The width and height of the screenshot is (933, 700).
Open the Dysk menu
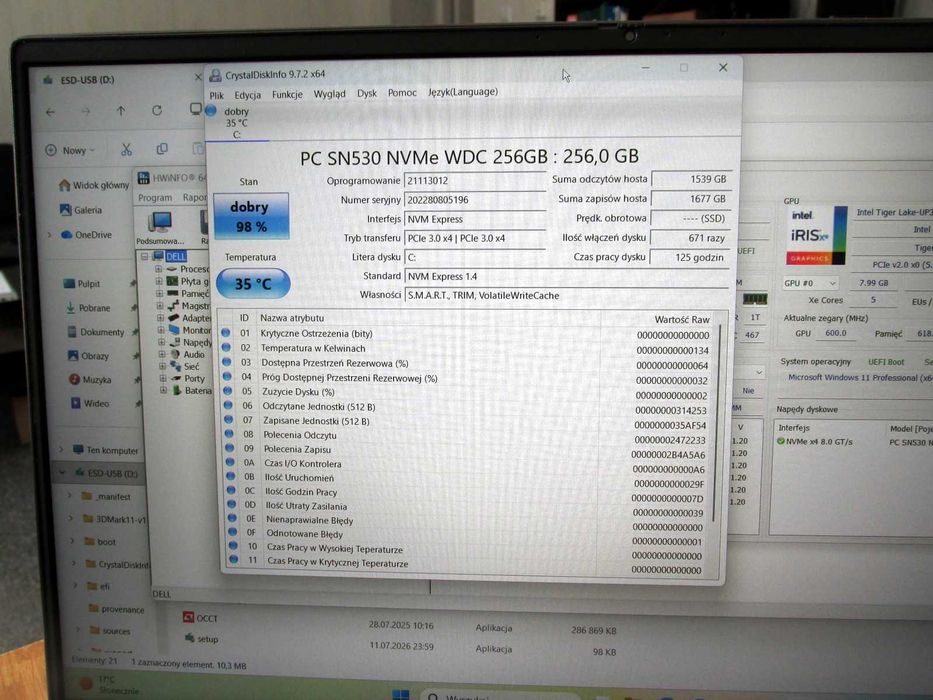click(367, 93)
